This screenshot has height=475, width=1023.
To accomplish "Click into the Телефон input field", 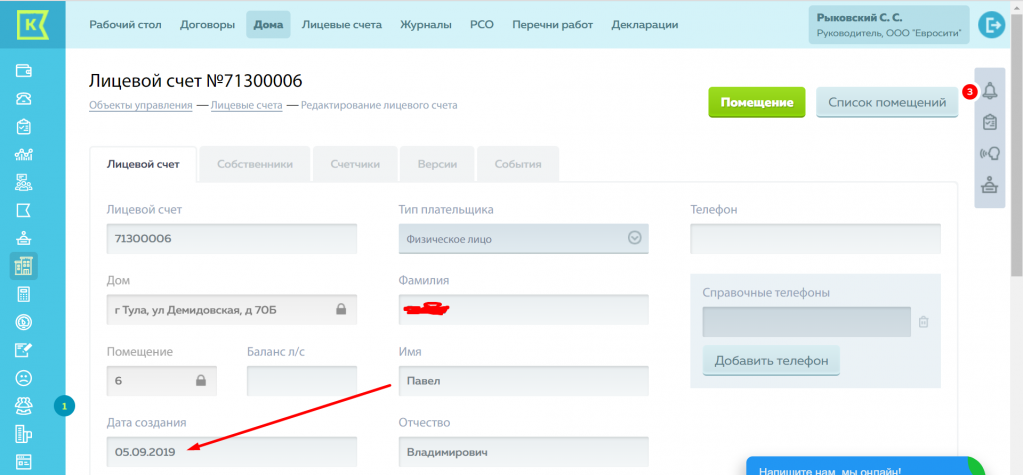I will (x=815, y=239).
